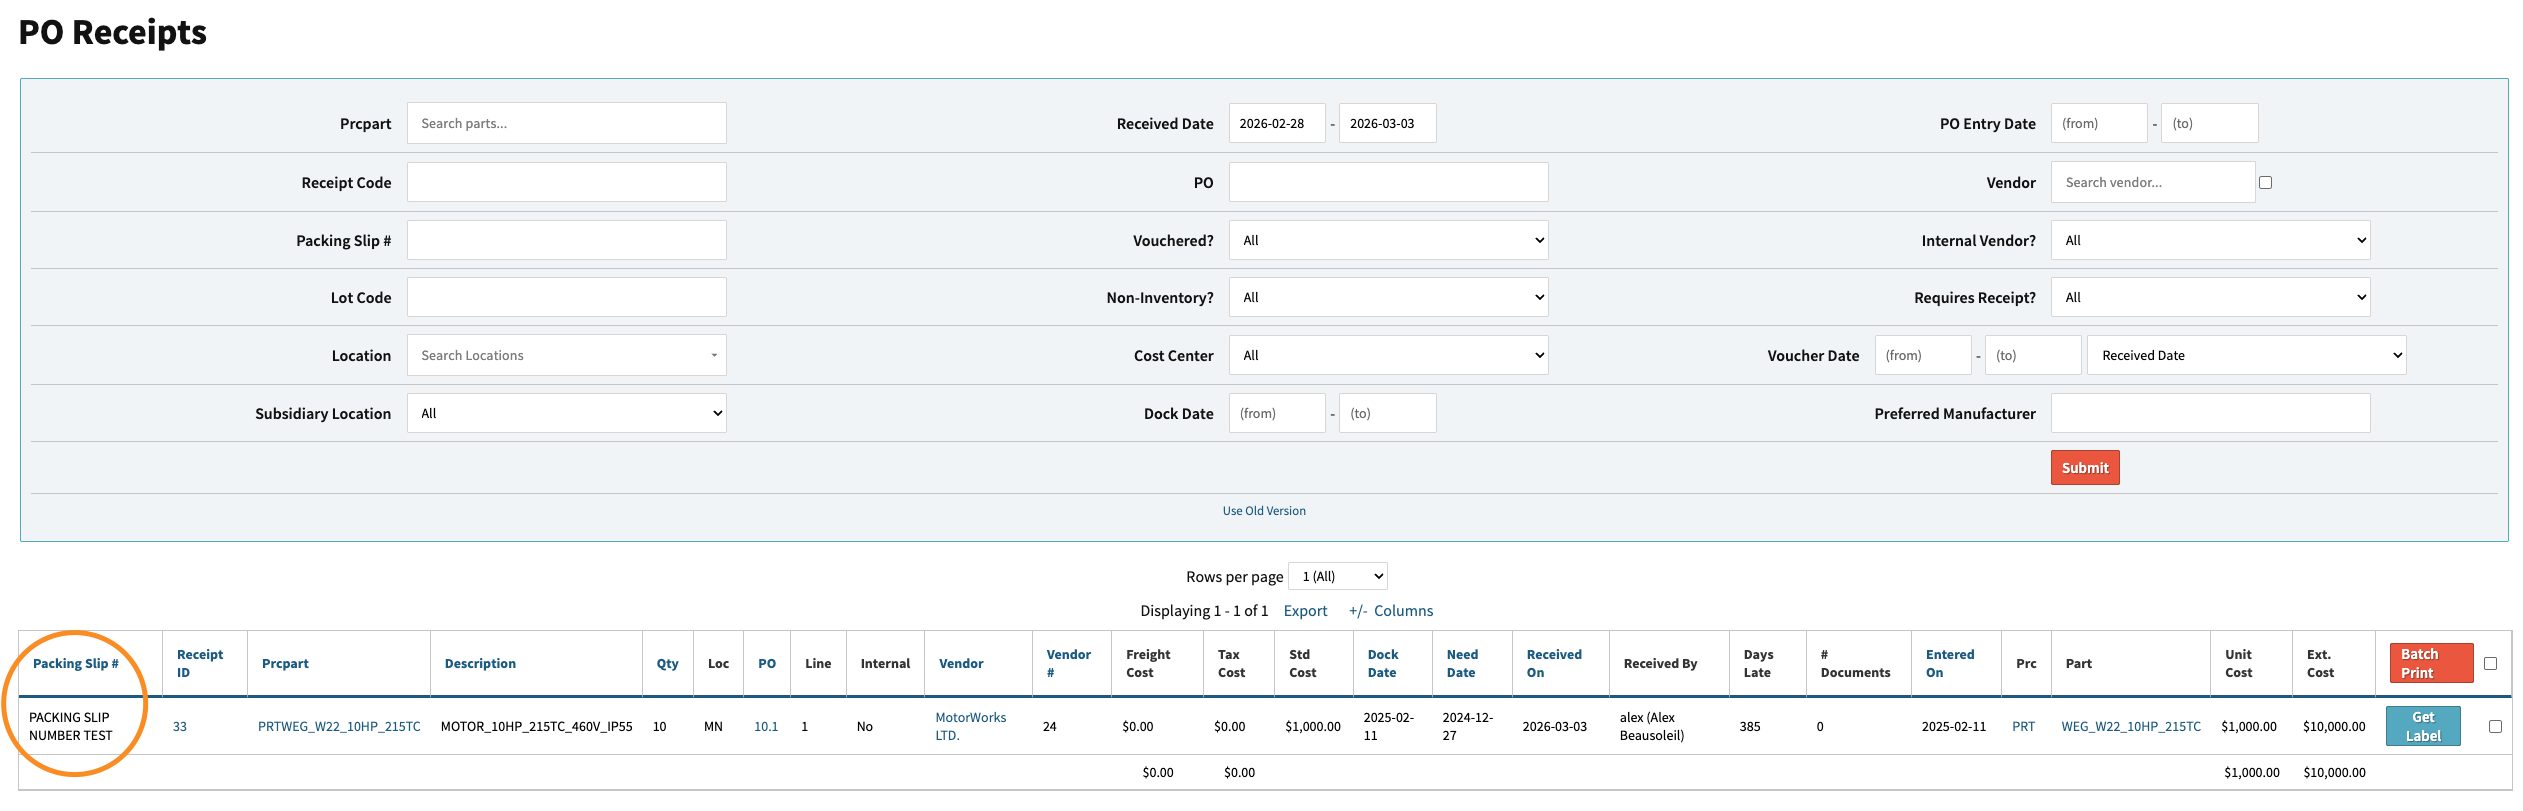The height and width of the screenshot is (811, 2523).
Task: Click the Export link
Action: [x=1305, y=610]
